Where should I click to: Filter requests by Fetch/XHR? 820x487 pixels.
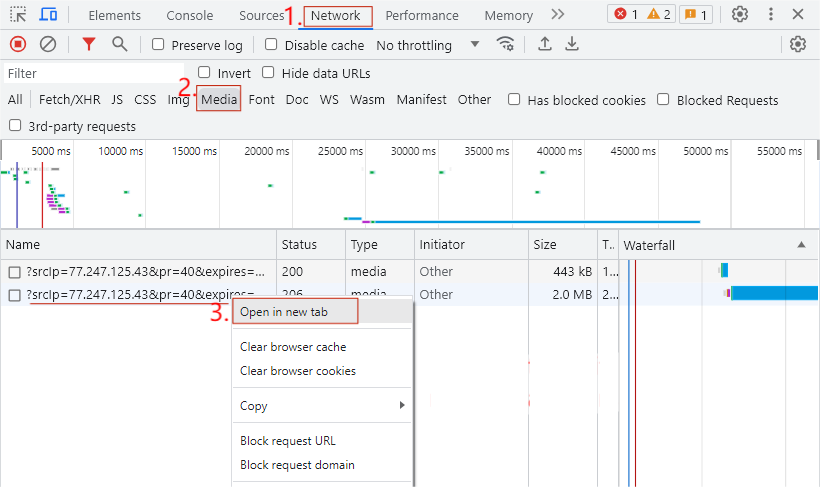(x=69, y=99)
